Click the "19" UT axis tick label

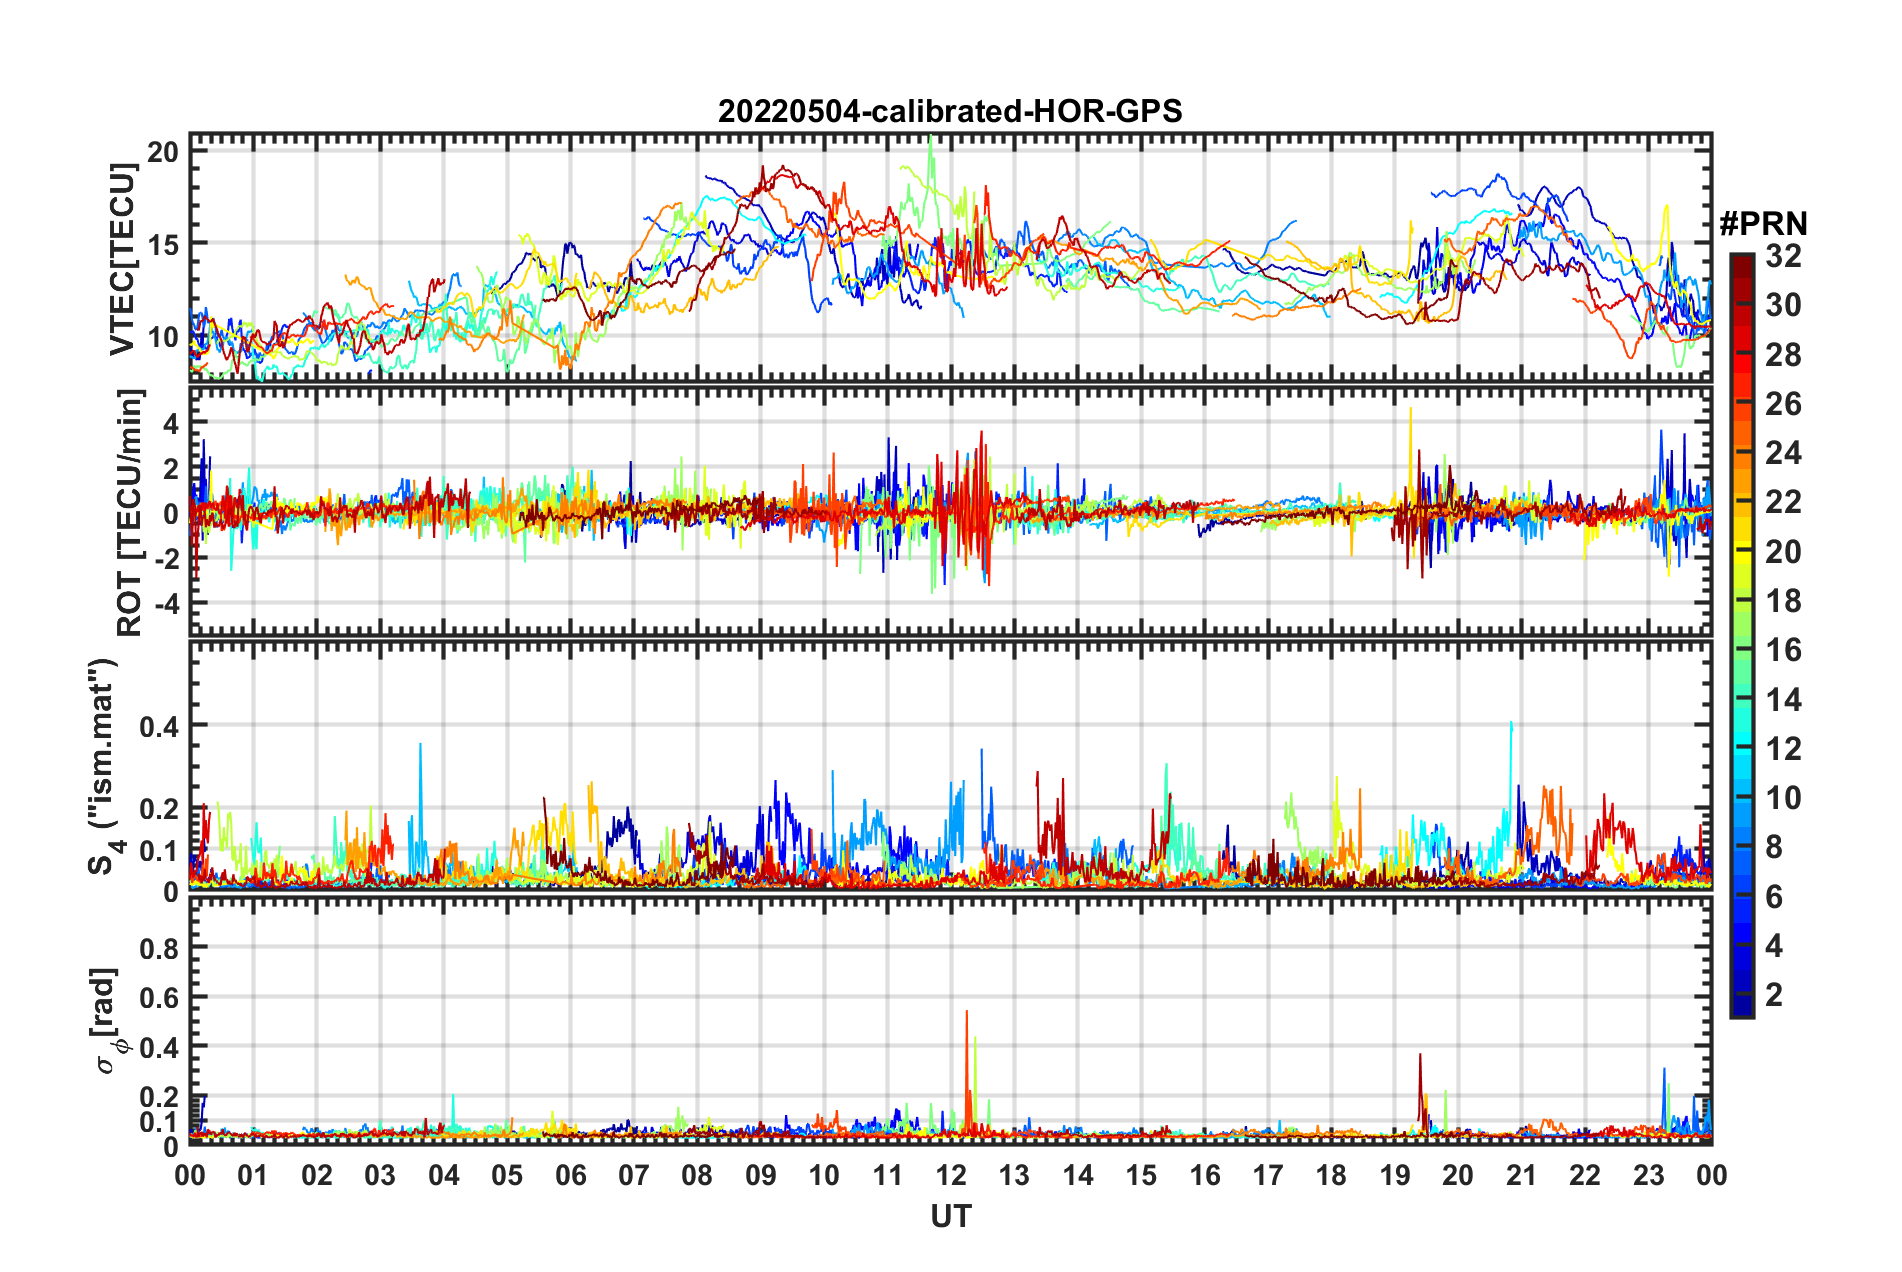1395,1175
